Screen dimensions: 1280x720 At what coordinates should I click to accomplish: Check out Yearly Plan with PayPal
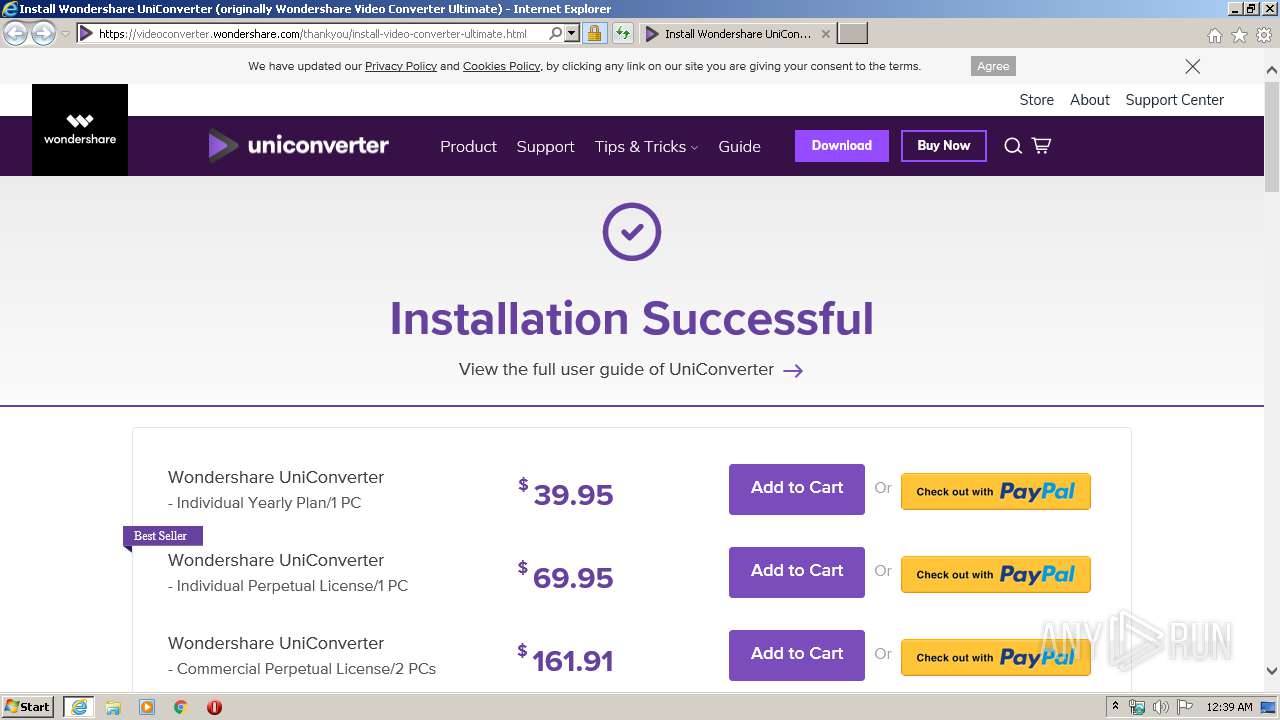996,491
